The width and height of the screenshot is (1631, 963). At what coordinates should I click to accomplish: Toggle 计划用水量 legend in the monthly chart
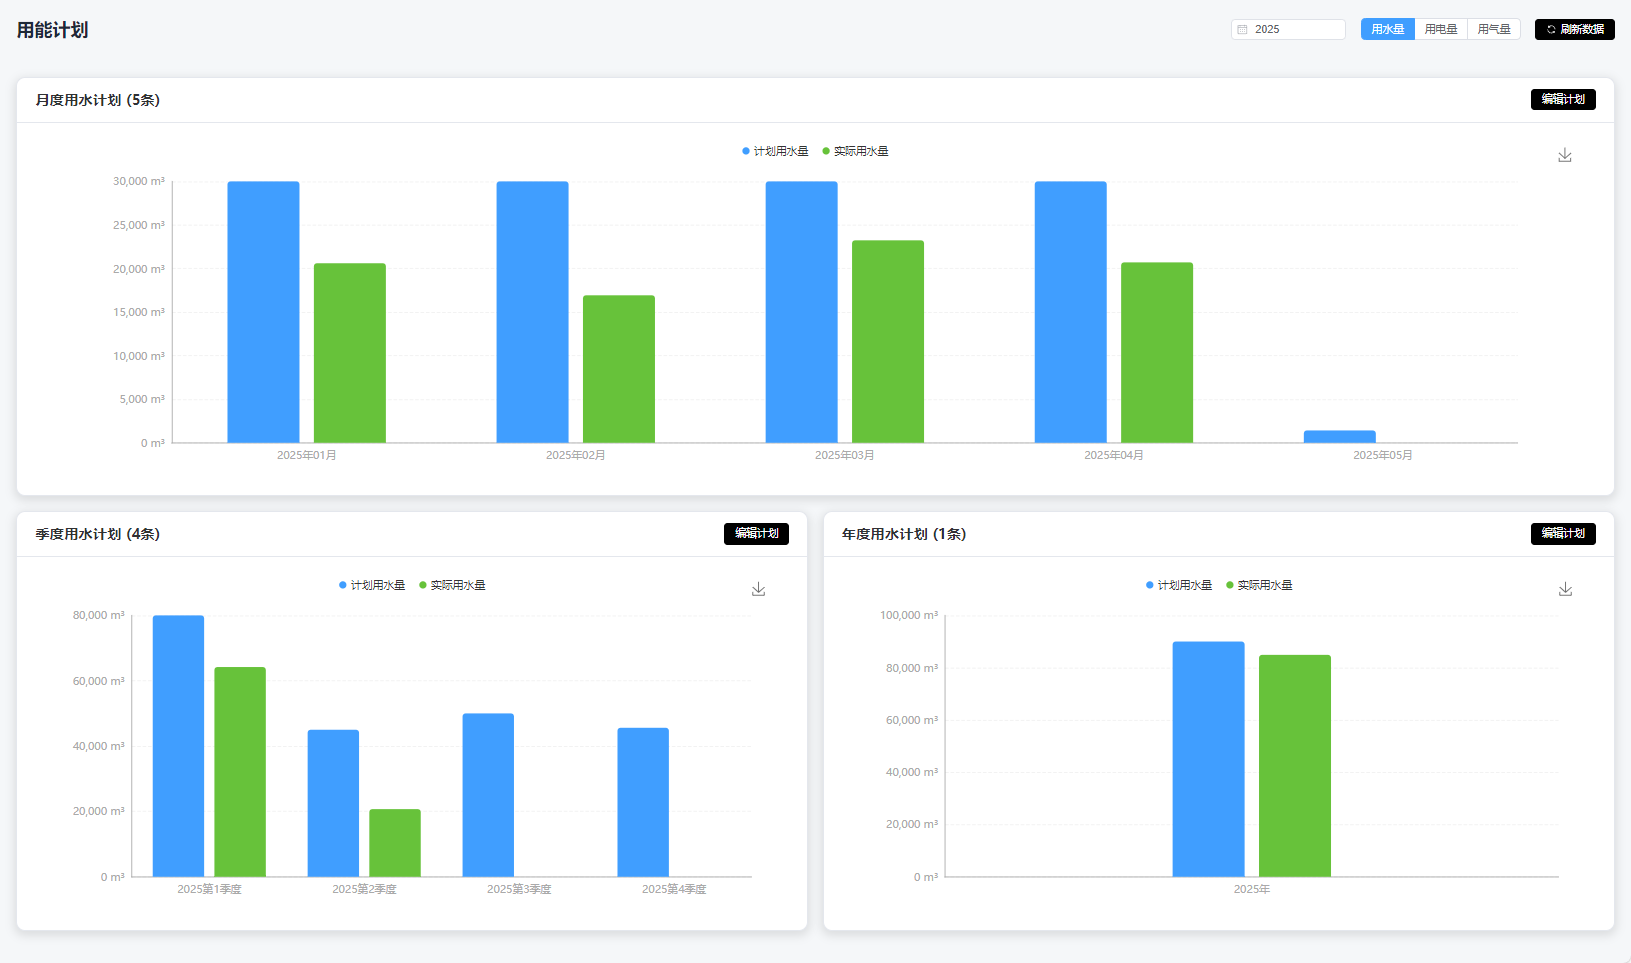pyautogui.click(x=775, y=151)
